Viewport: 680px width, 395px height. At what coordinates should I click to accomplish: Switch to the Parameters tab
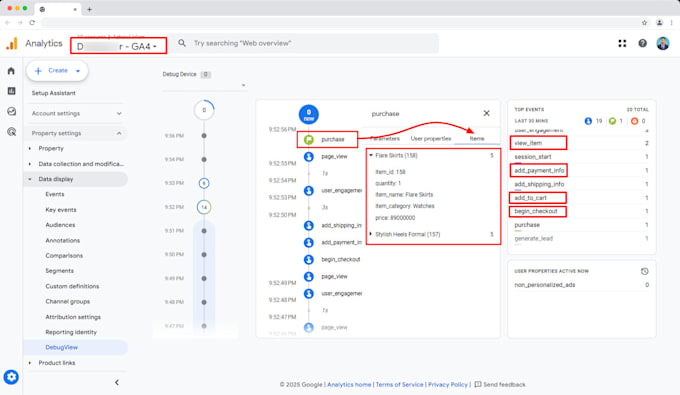point(385,138)
